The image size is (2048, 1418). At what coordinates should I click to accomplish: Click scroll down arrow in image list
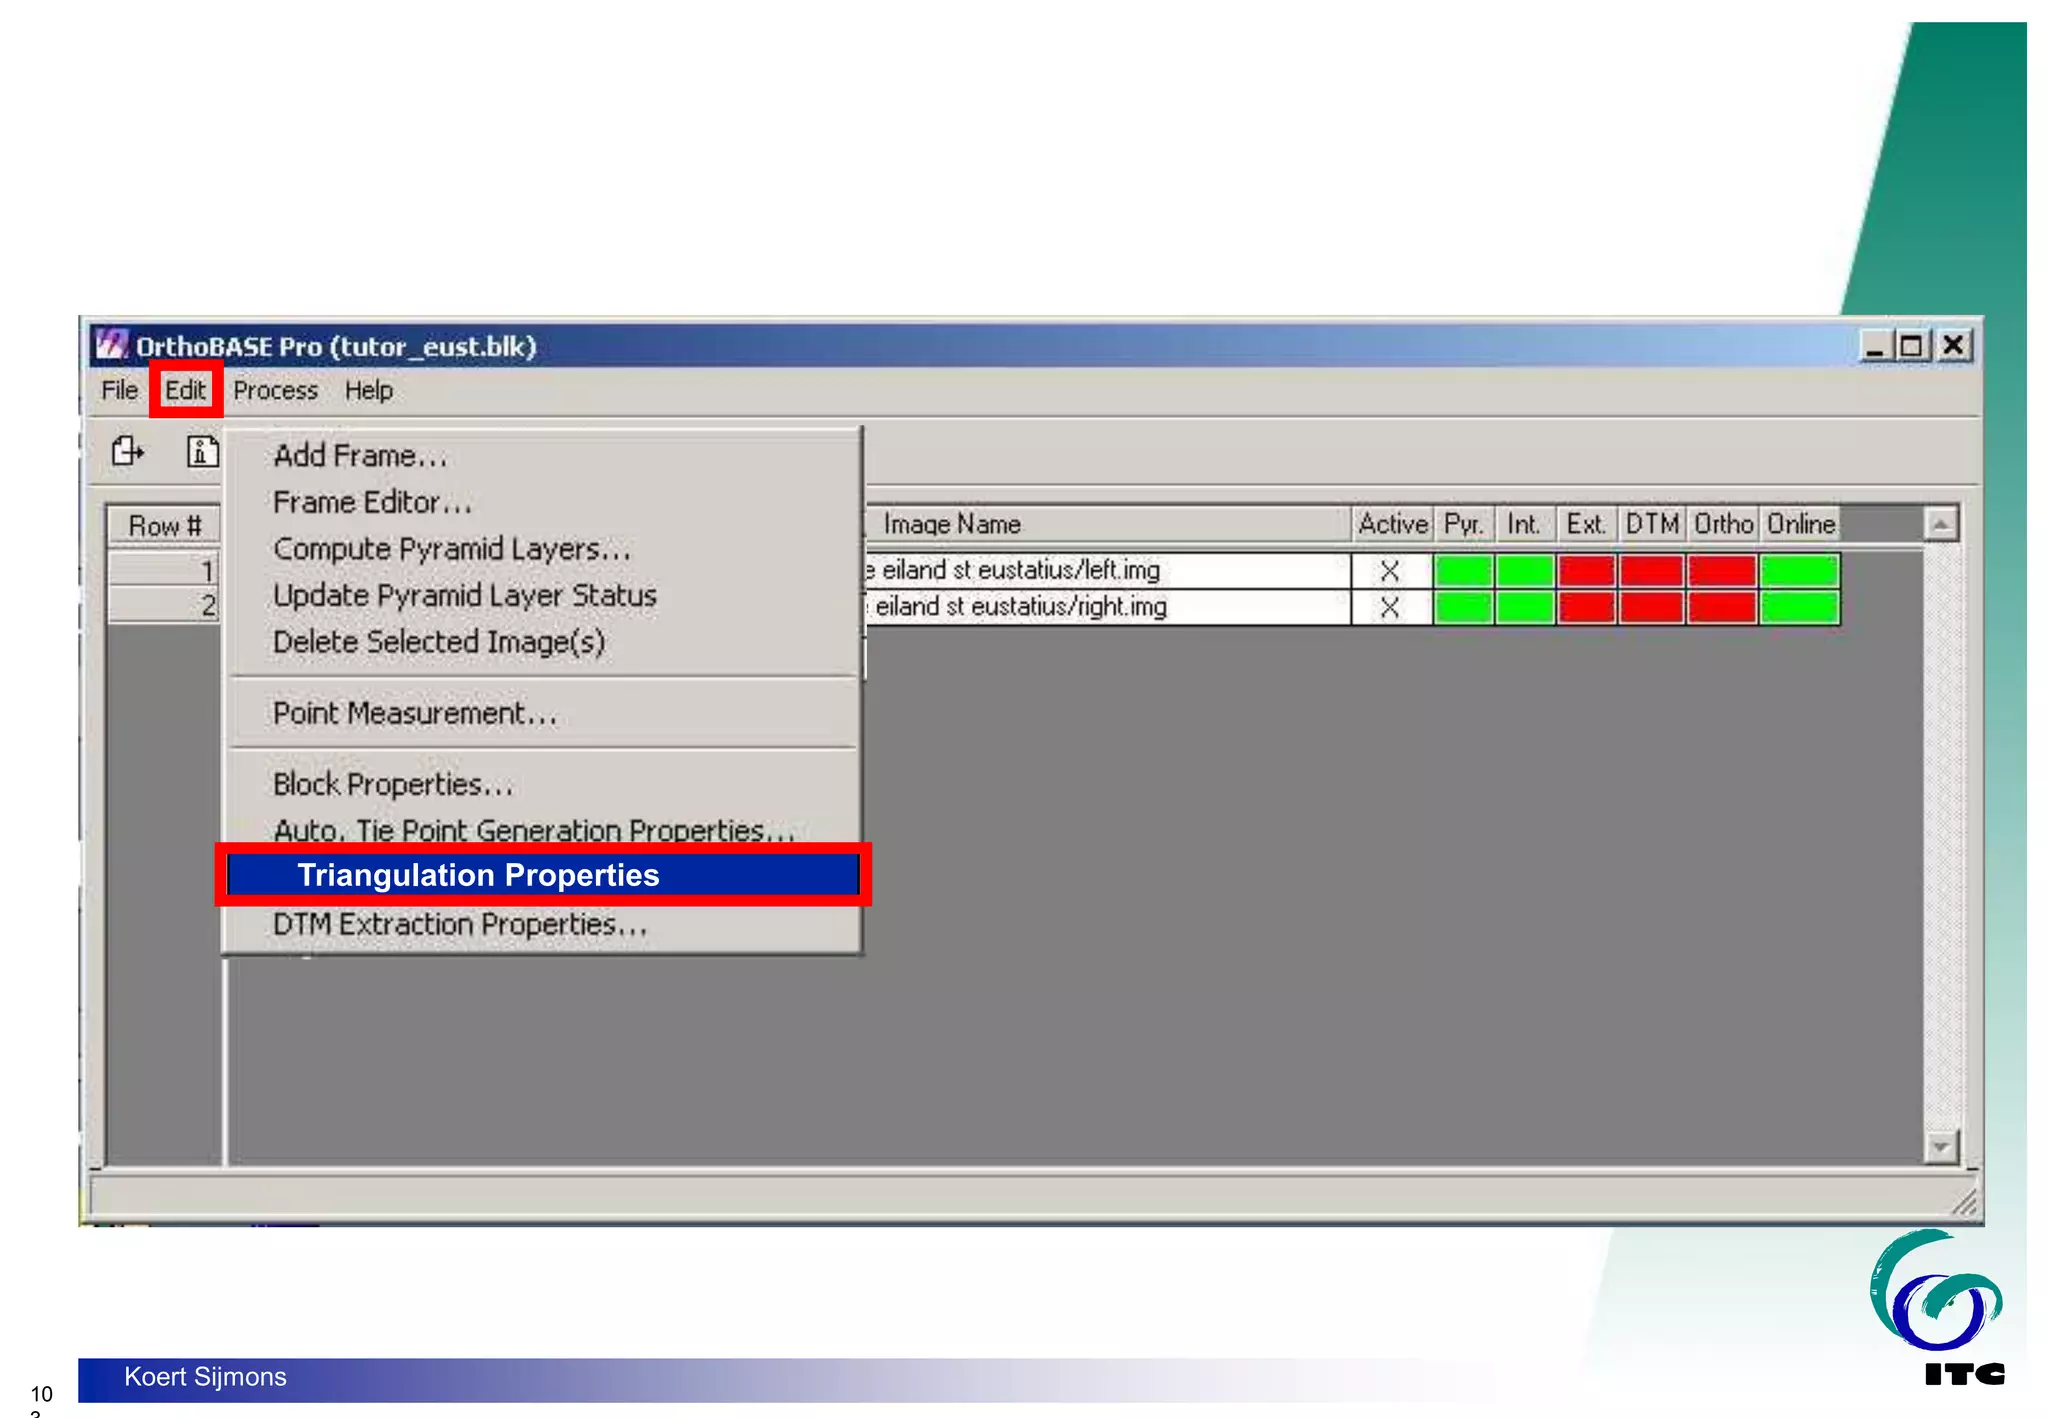click(1940, 1146)
